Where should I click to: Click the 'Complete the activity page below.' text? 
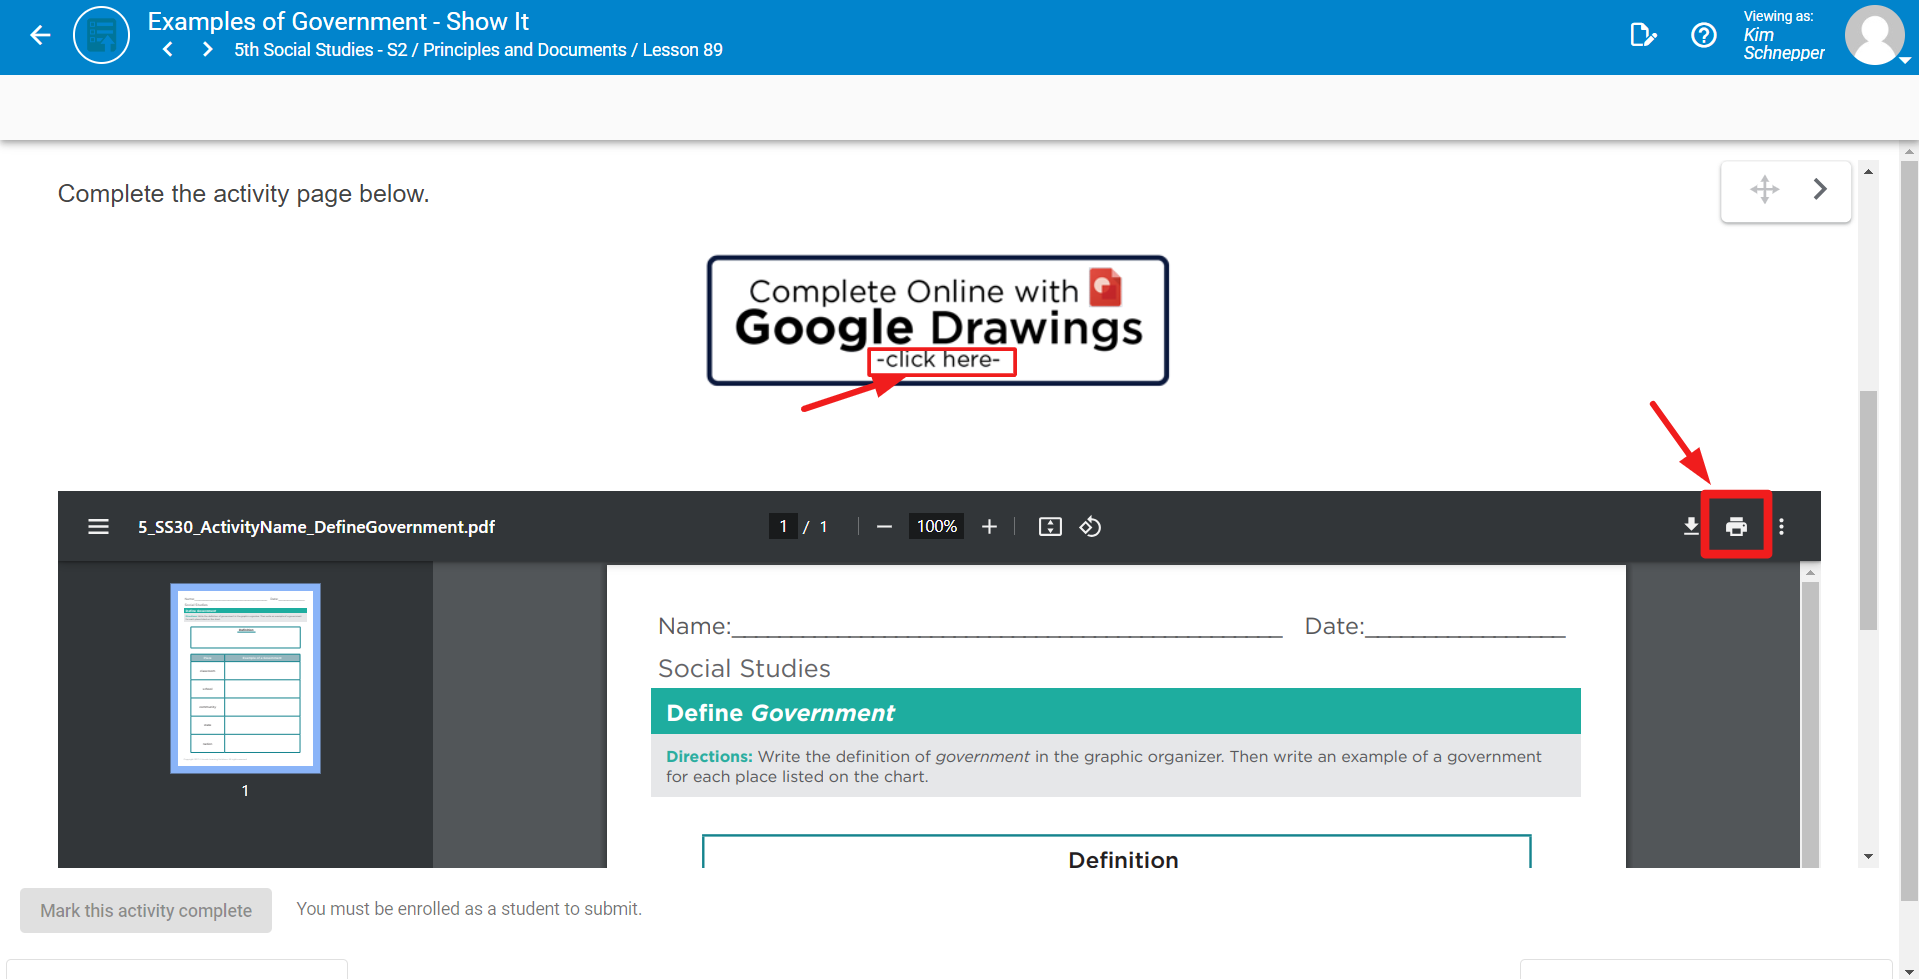click(243, 194)
